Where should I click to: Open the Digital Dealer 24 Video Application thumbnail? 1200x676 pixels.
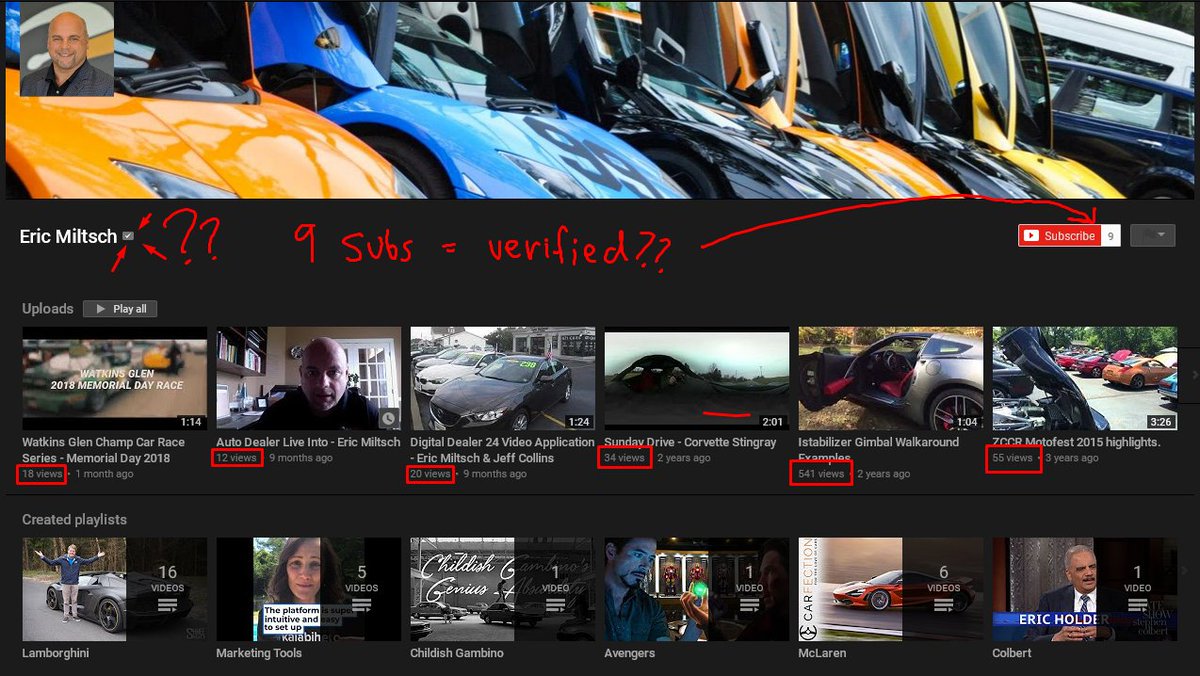[502, 378]
